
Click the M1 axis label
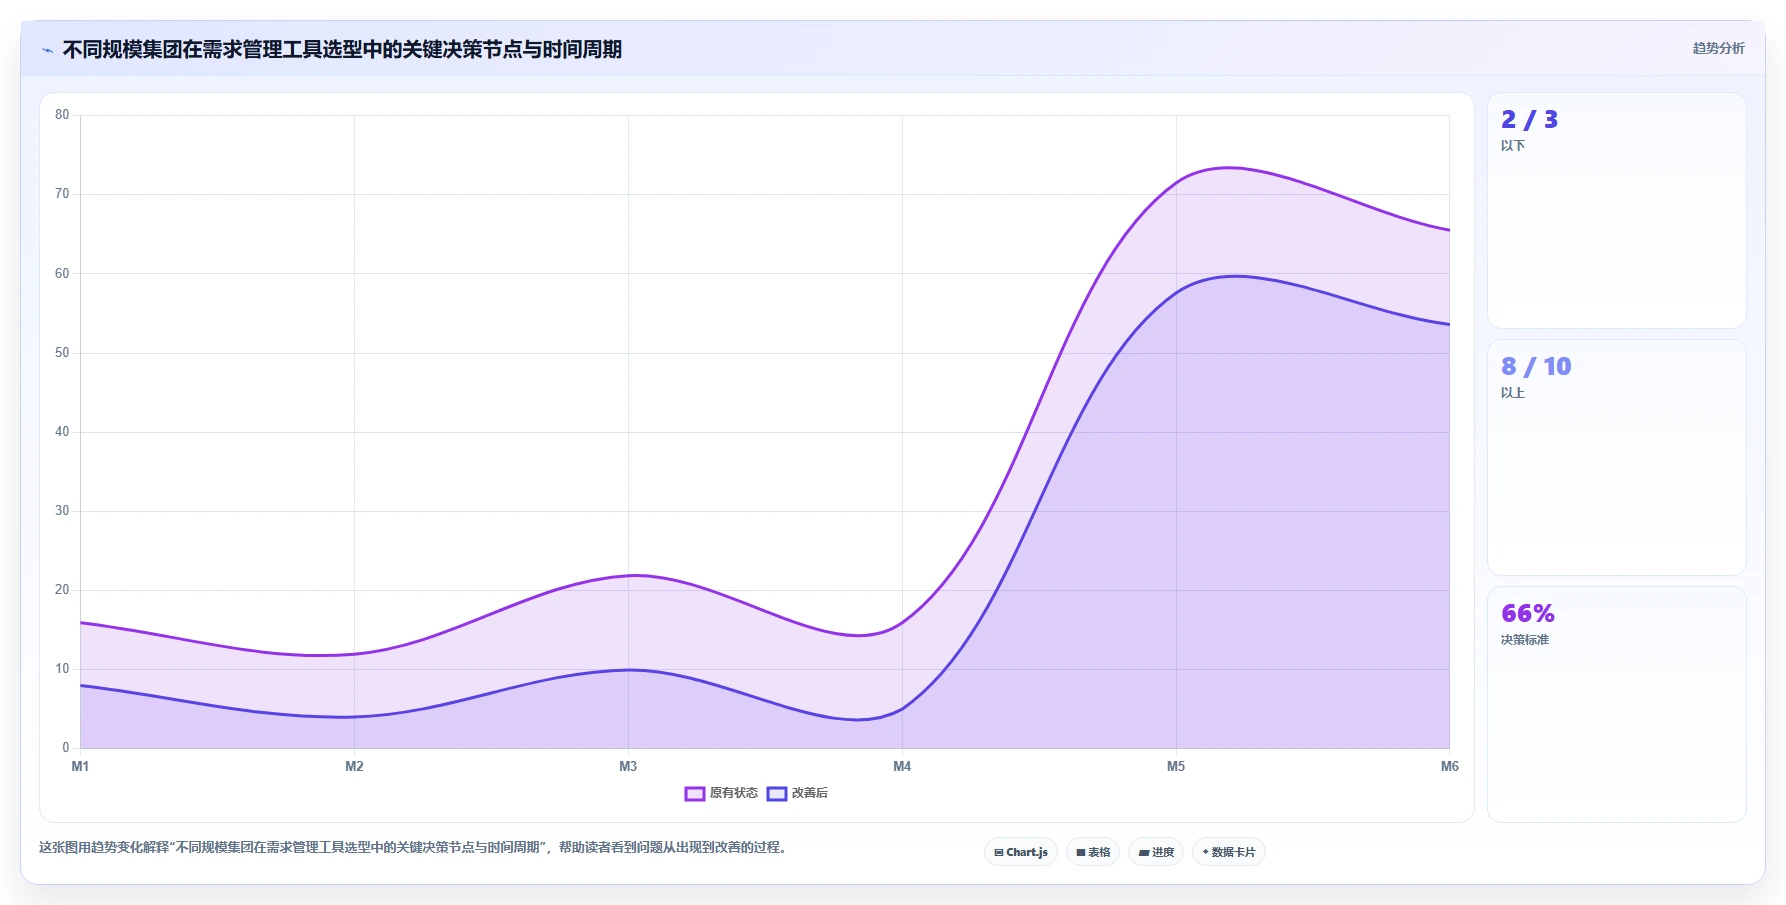coord(80,766)
